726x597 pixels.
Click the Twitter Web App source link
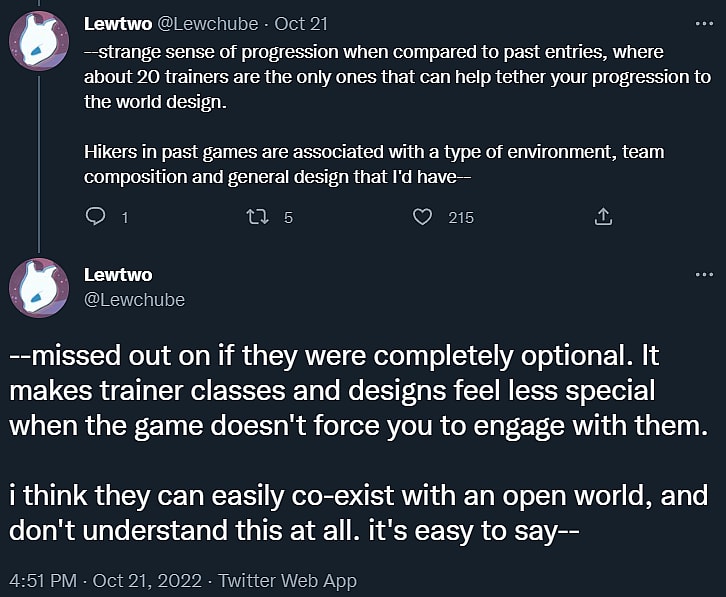click(287, 580)
